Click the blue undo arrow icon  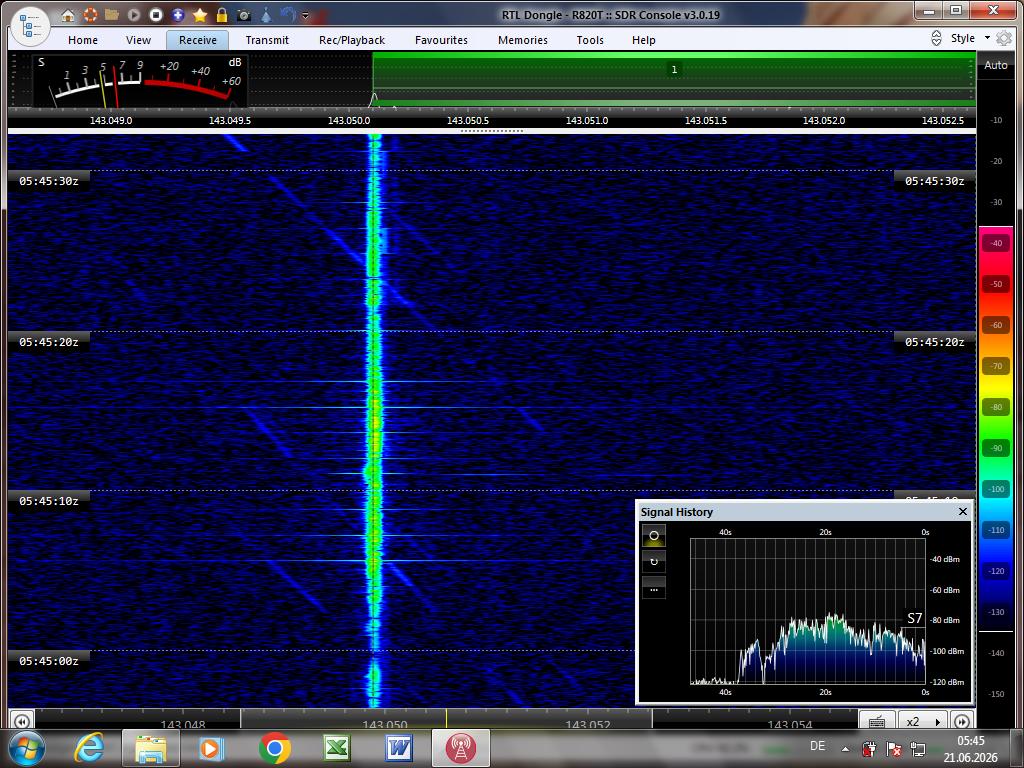(x=287, y=14)
